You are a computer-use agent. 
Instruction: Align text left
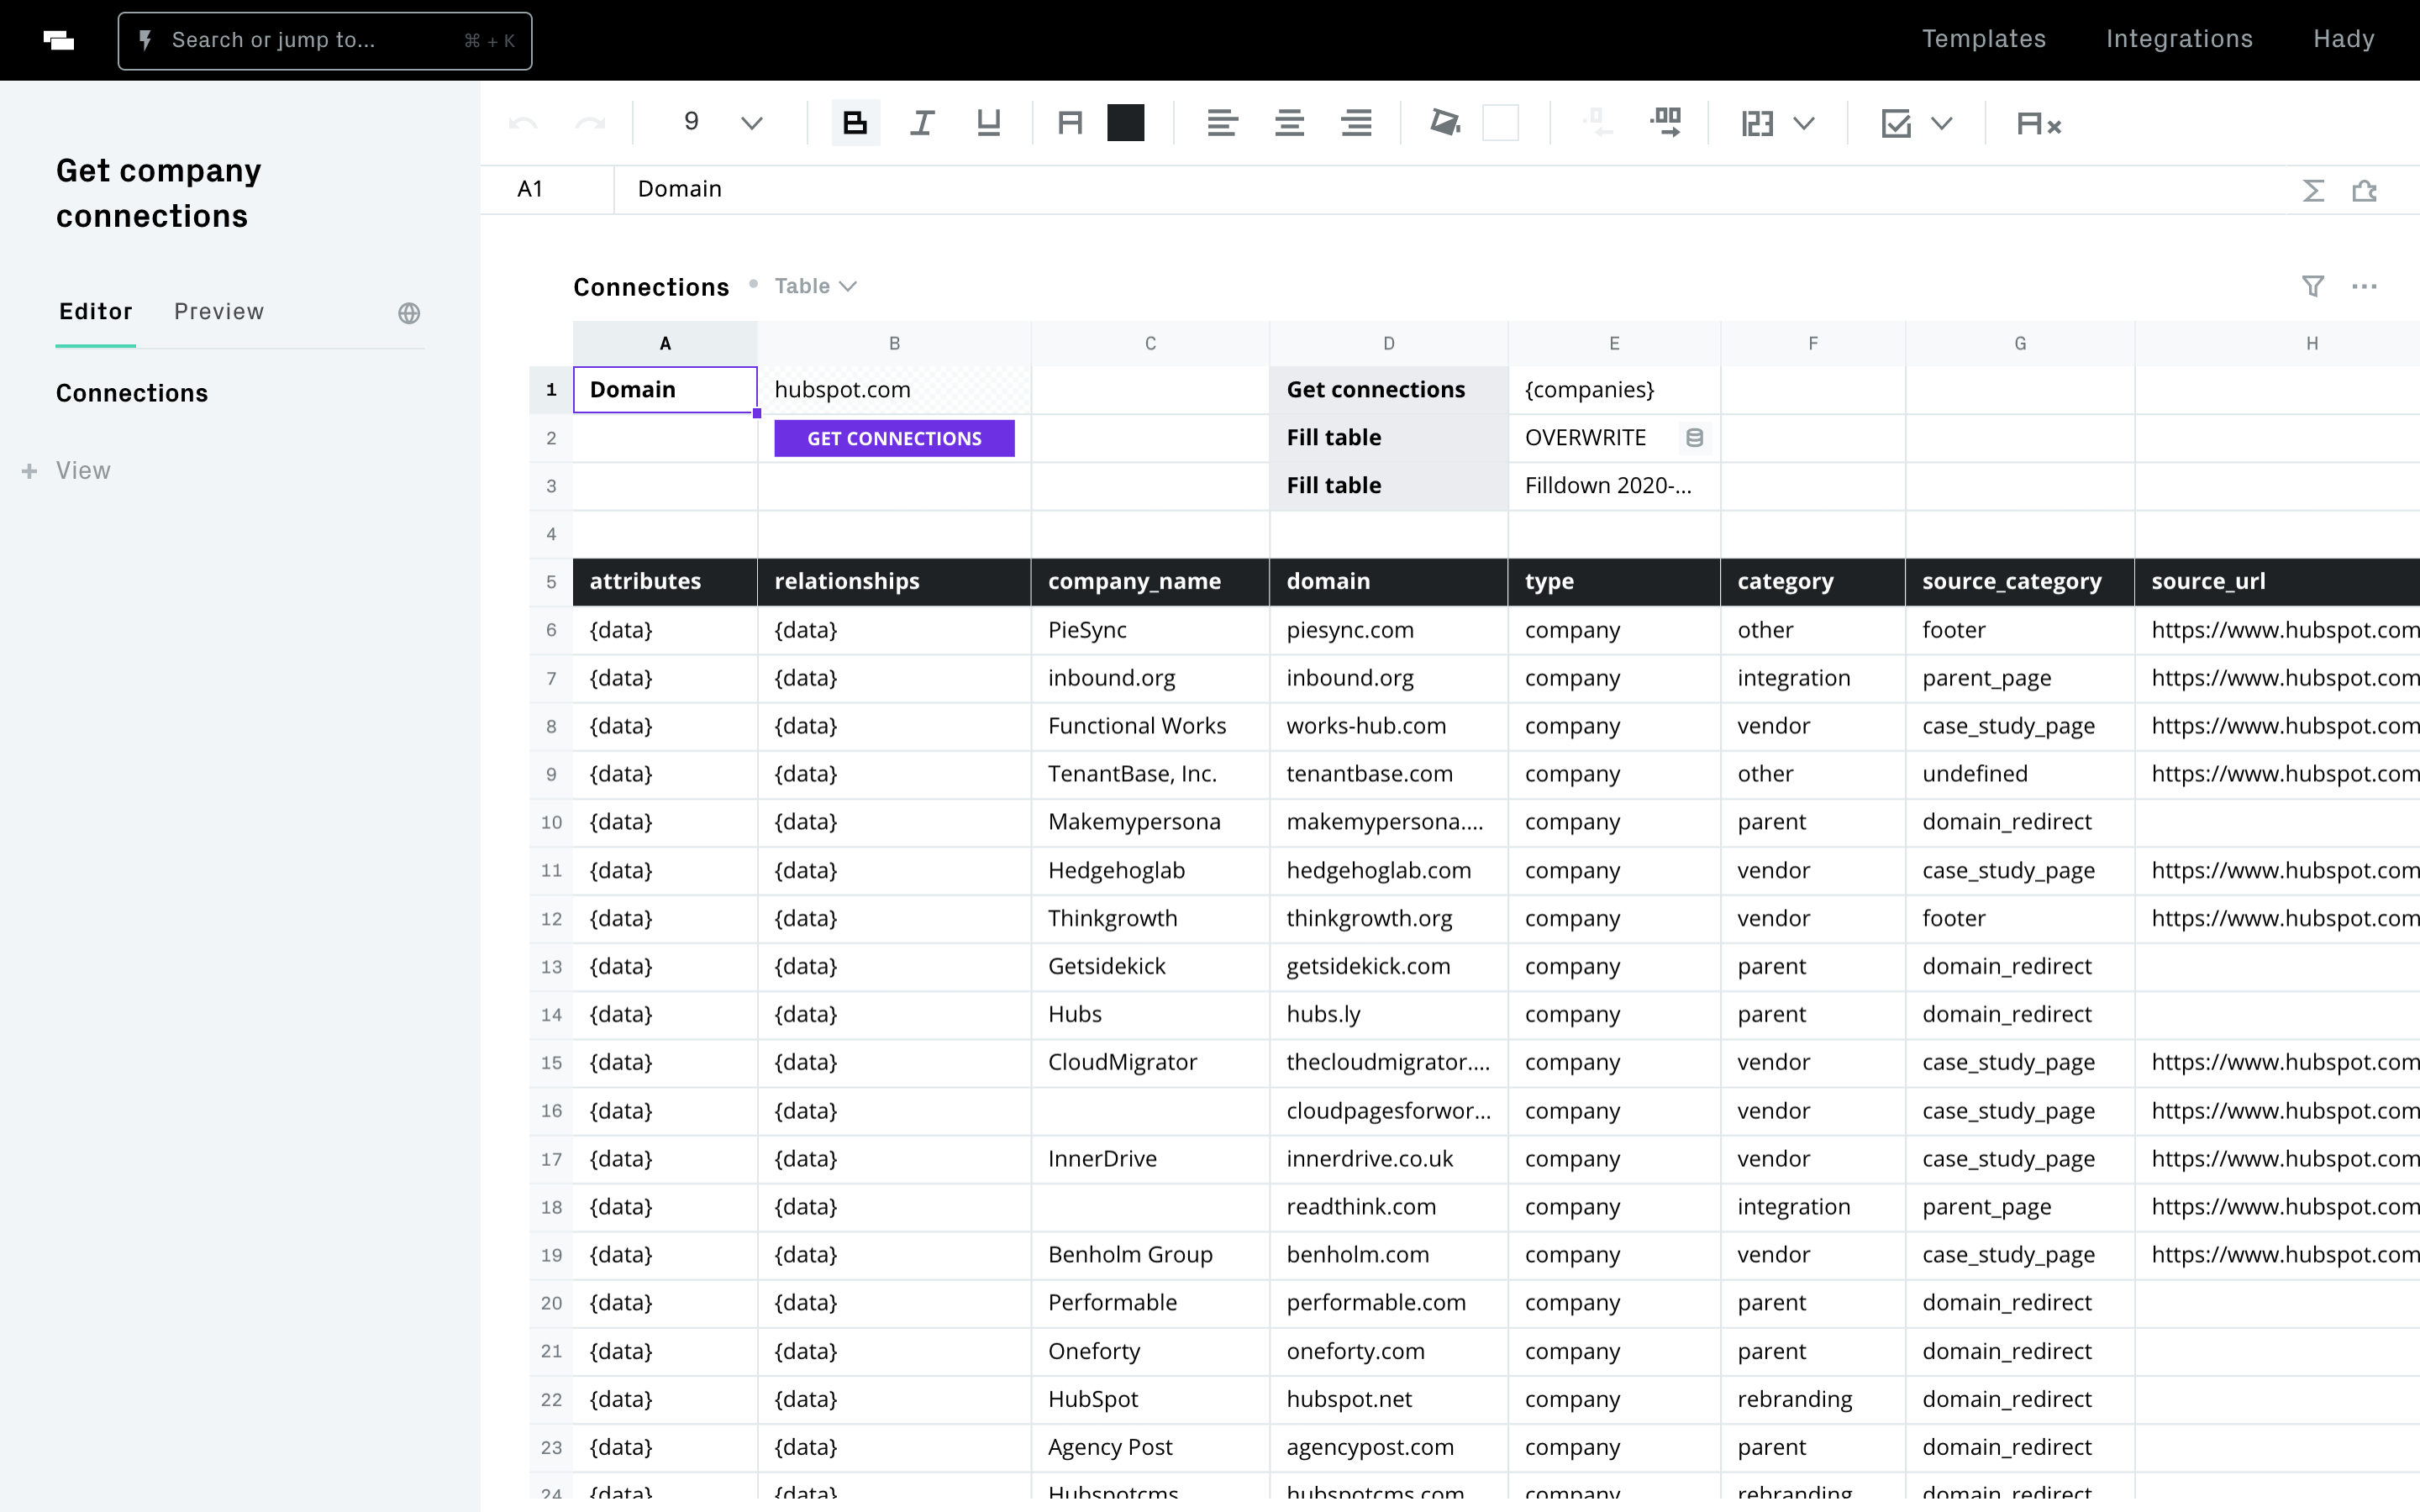click(x=1222, y=123)
